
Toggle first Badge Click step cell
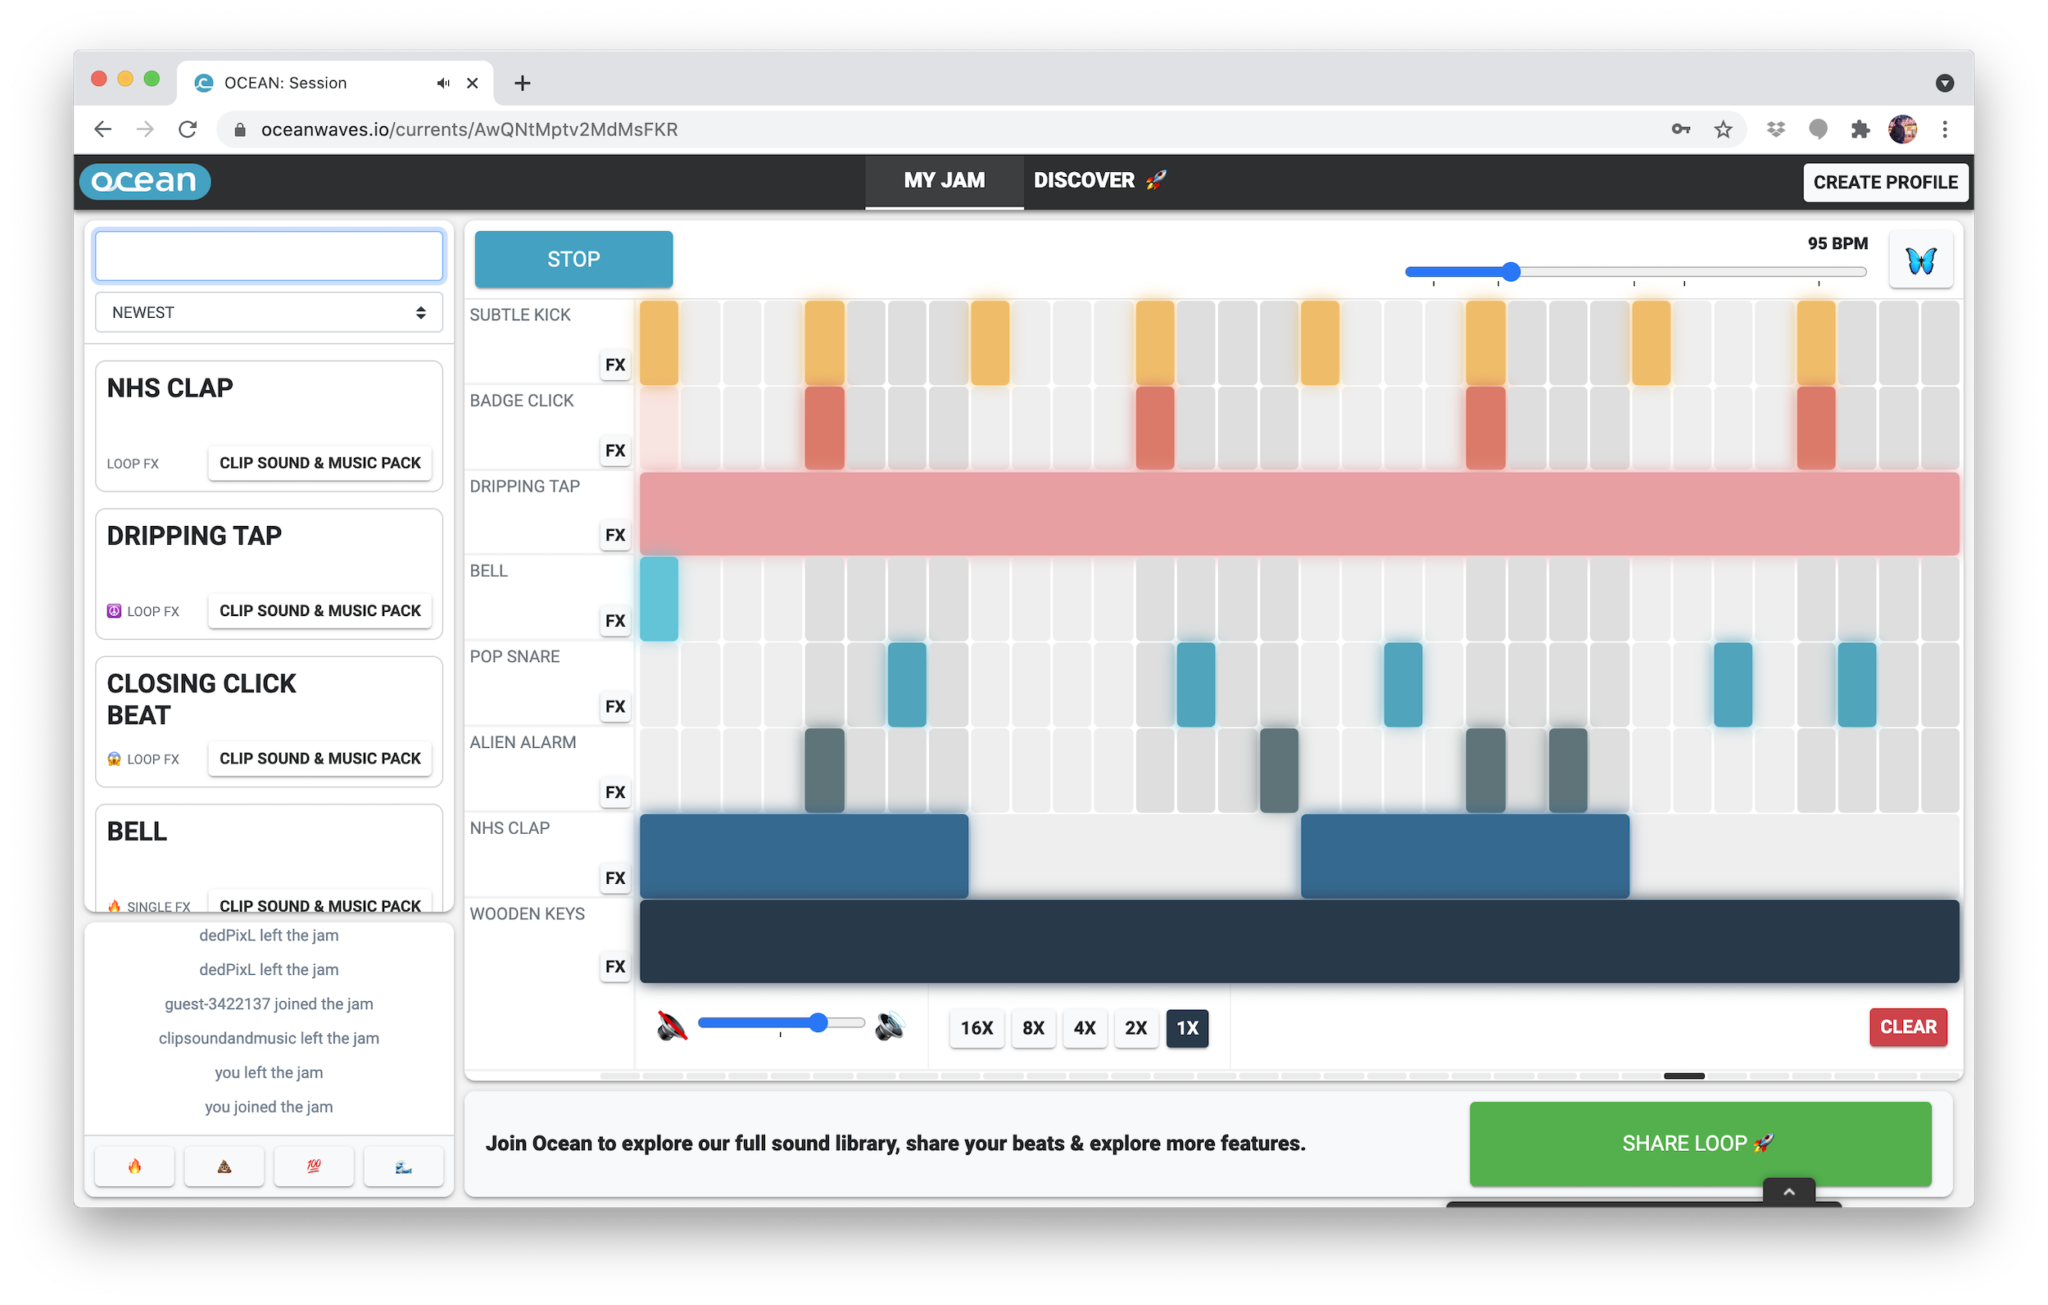pyautogui.click(x=659, y=428)
